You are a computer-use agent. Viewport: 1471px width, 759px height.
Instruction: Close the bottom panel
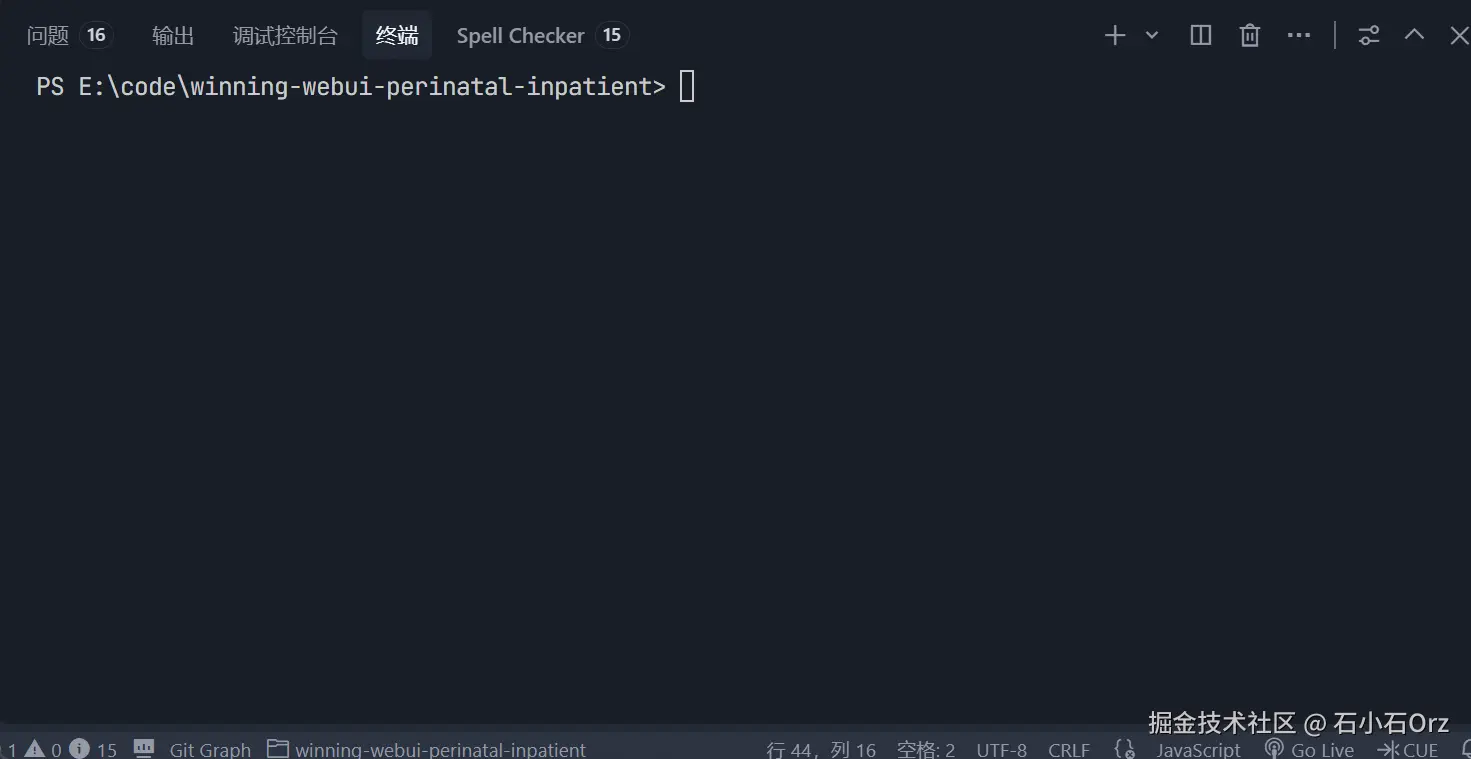coord(1459,36)
